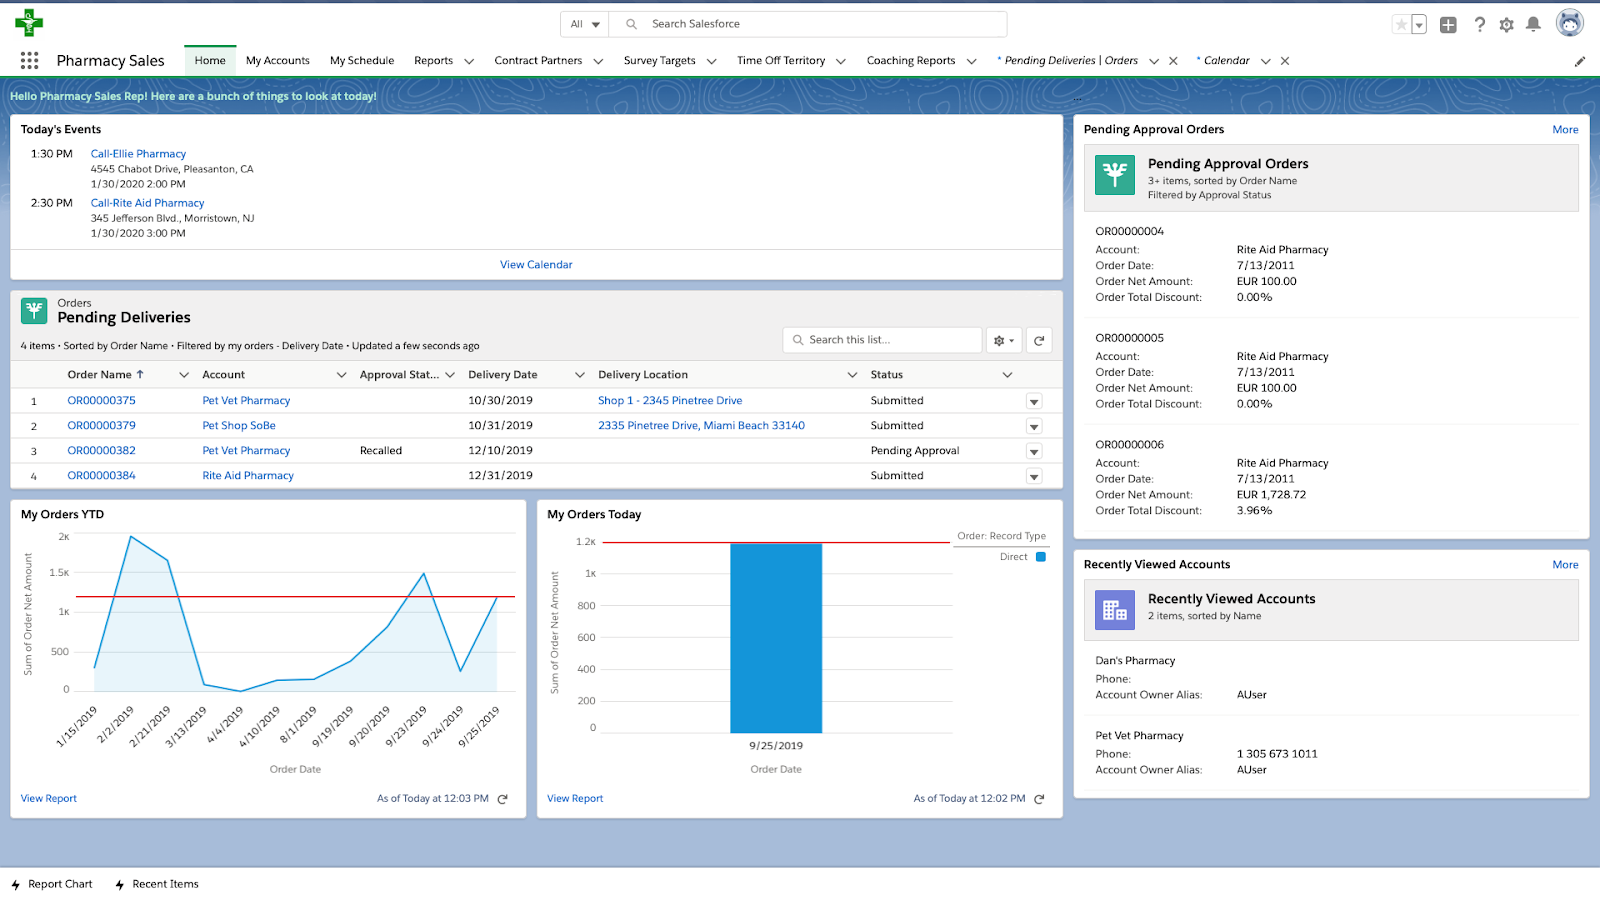
Task: Open the Setup gear icon
Action: 1506,25
